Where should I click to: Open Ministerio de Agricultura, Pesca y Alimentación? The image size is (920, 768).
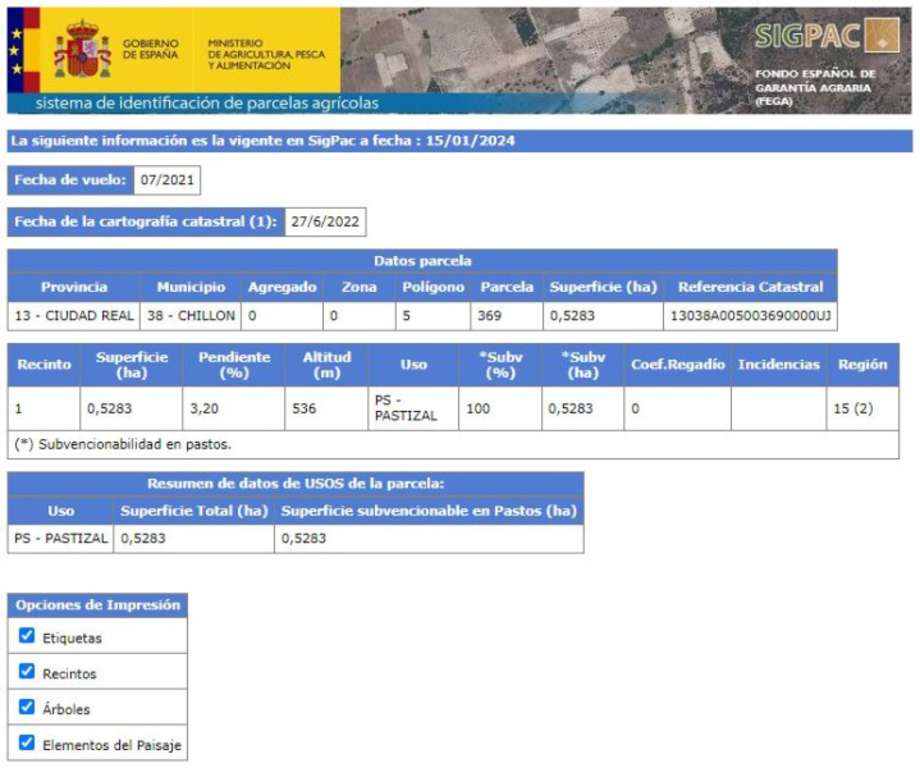(264, 55)
